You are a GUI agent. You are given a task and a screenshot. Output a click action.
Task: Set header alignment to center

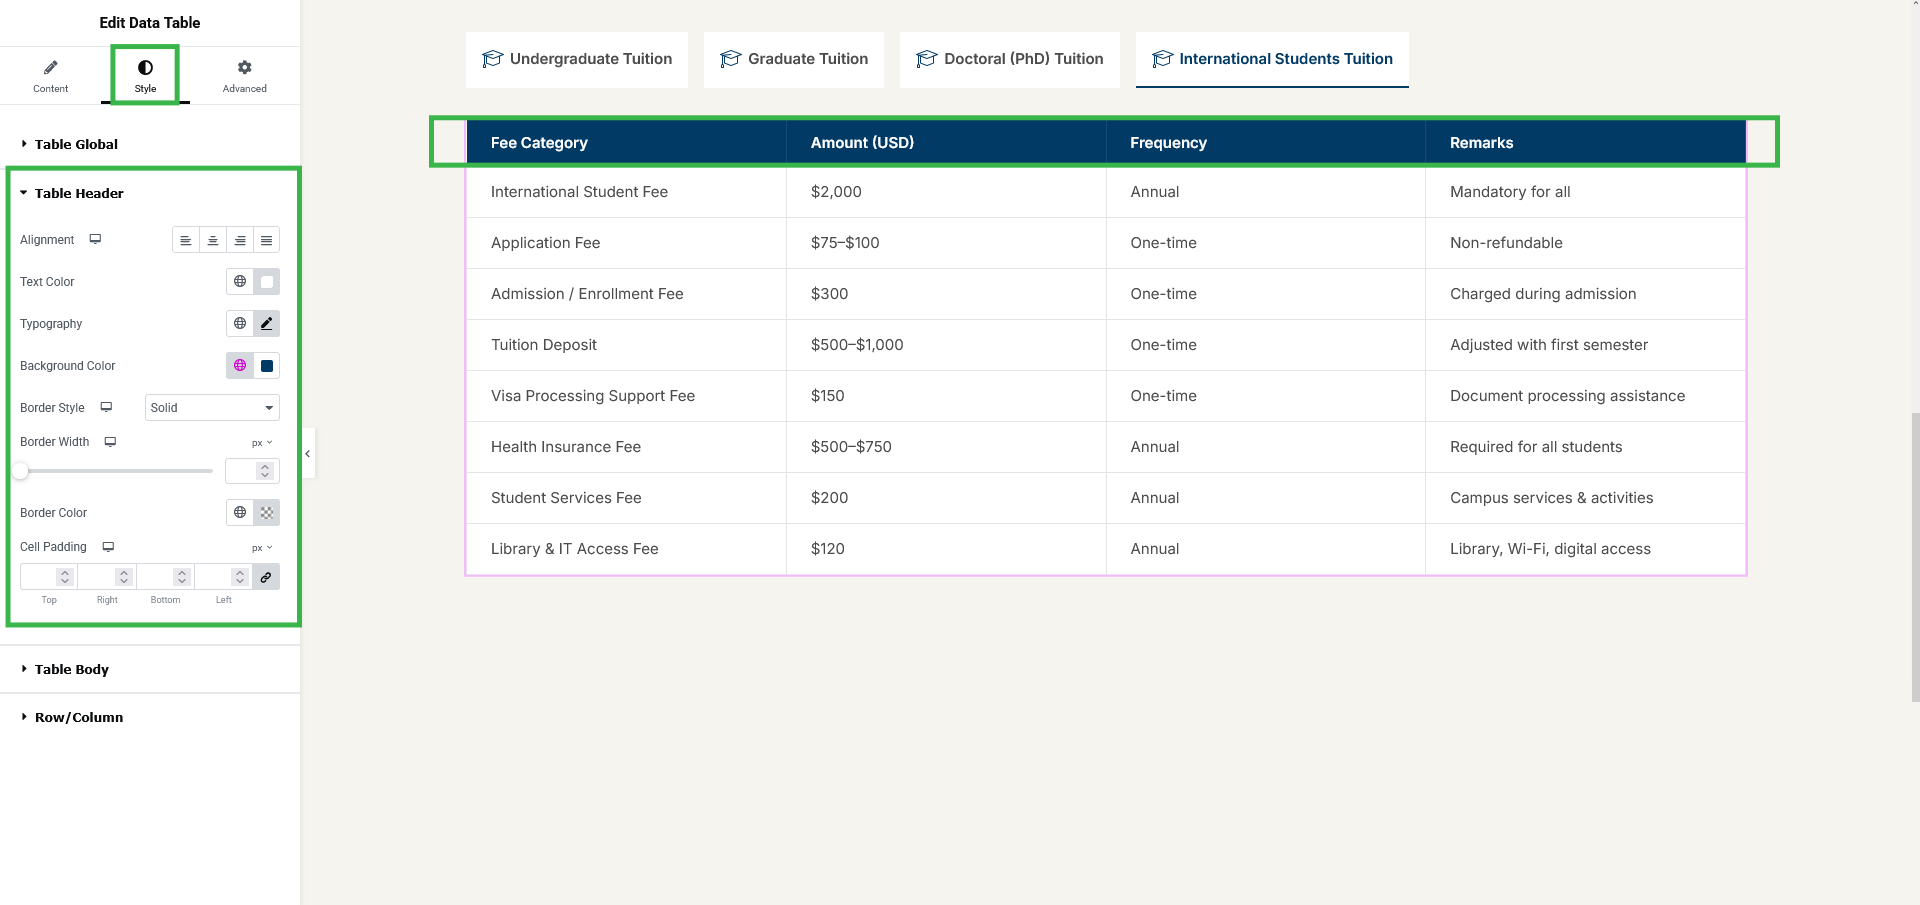tap(213, 241)
